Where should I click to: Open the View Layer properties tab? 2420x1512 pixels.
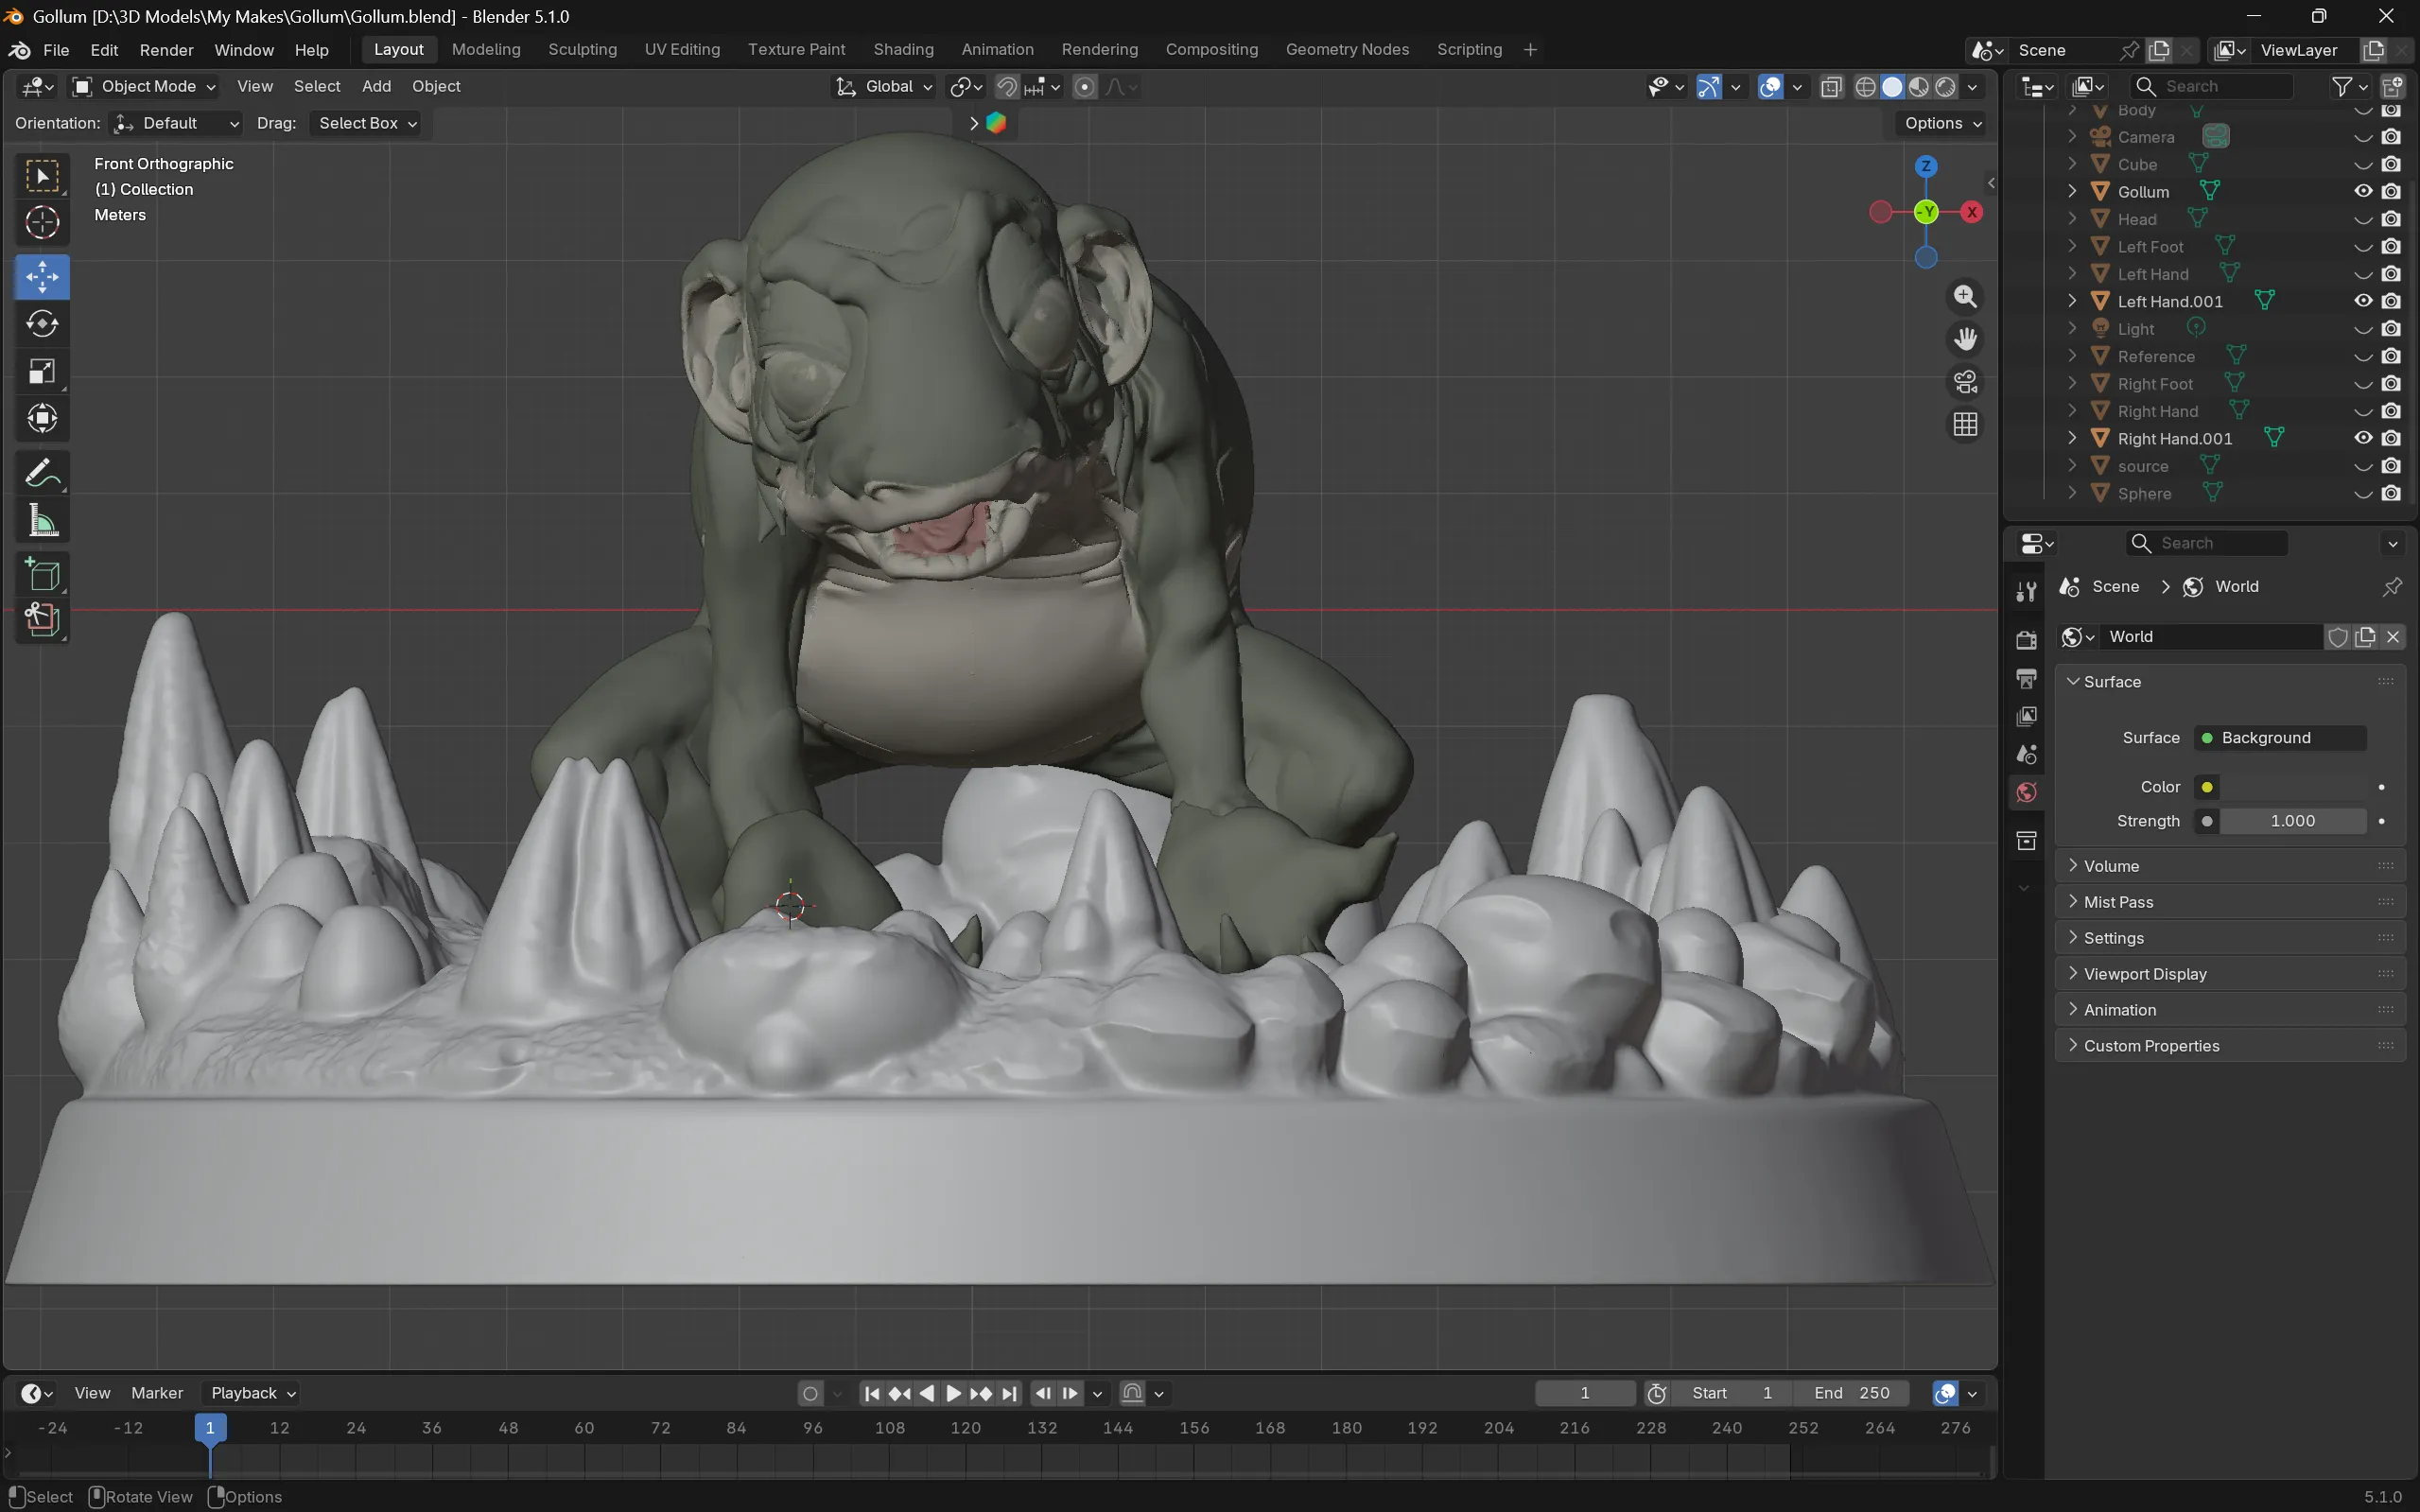pyautogui.click(x=2026, y=716)
